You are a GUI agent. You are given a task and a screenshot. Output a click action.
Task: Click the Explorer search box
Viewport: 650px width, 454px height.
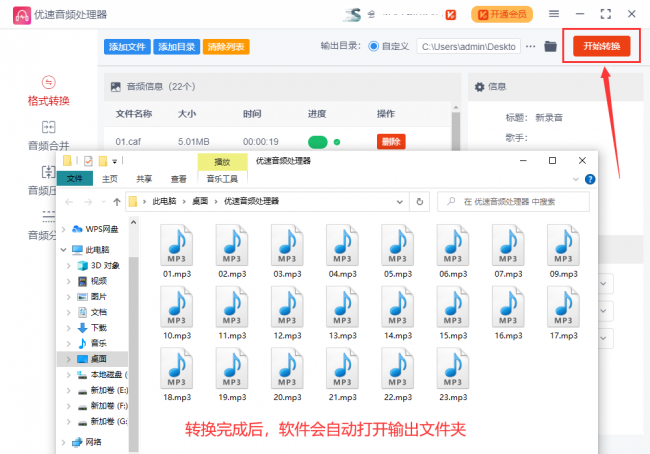[x=513, y=202]
